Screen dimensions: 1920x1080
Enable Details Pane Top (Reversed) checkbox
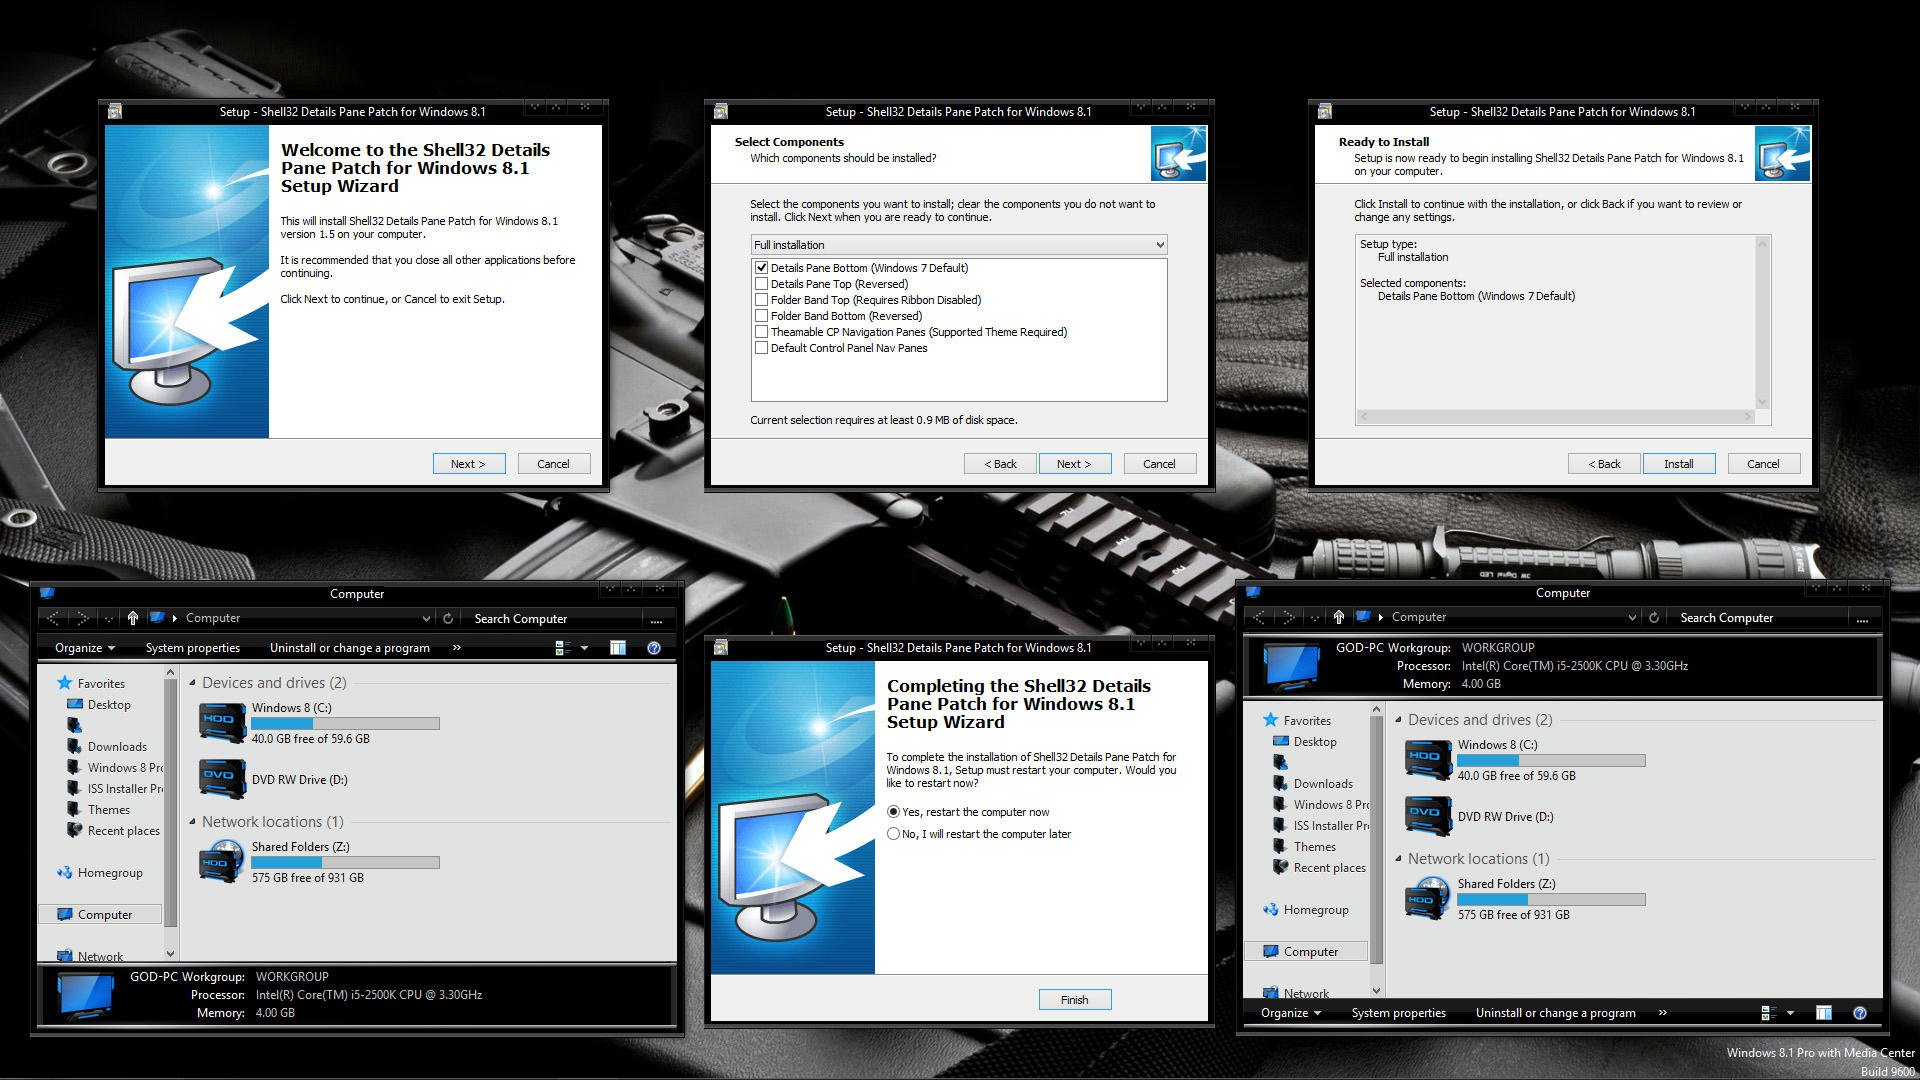(762, 284)
